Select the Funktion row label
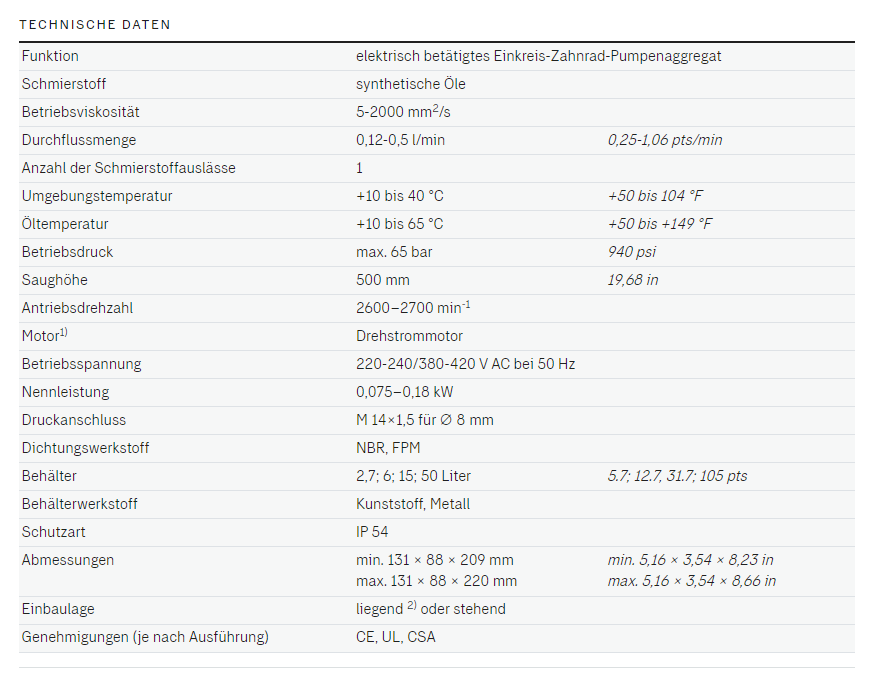Viewport: 873px width, 677px height. [50, 56]
